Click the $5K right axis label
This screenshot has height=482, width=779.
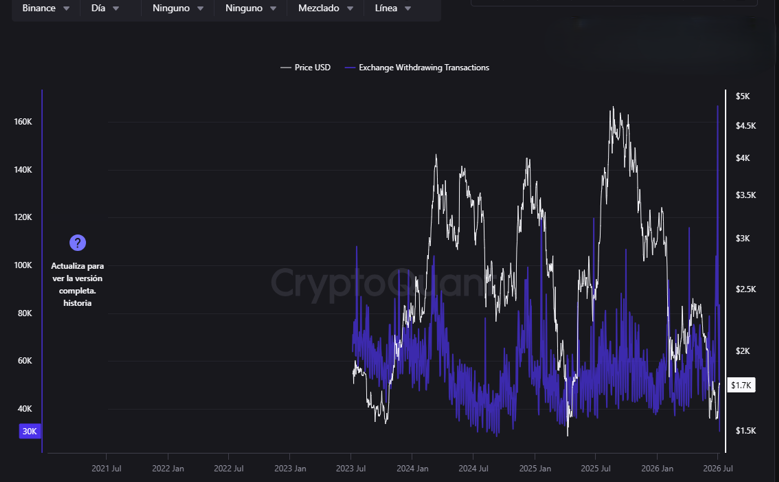pyautogui.click(x=743, y=96)
